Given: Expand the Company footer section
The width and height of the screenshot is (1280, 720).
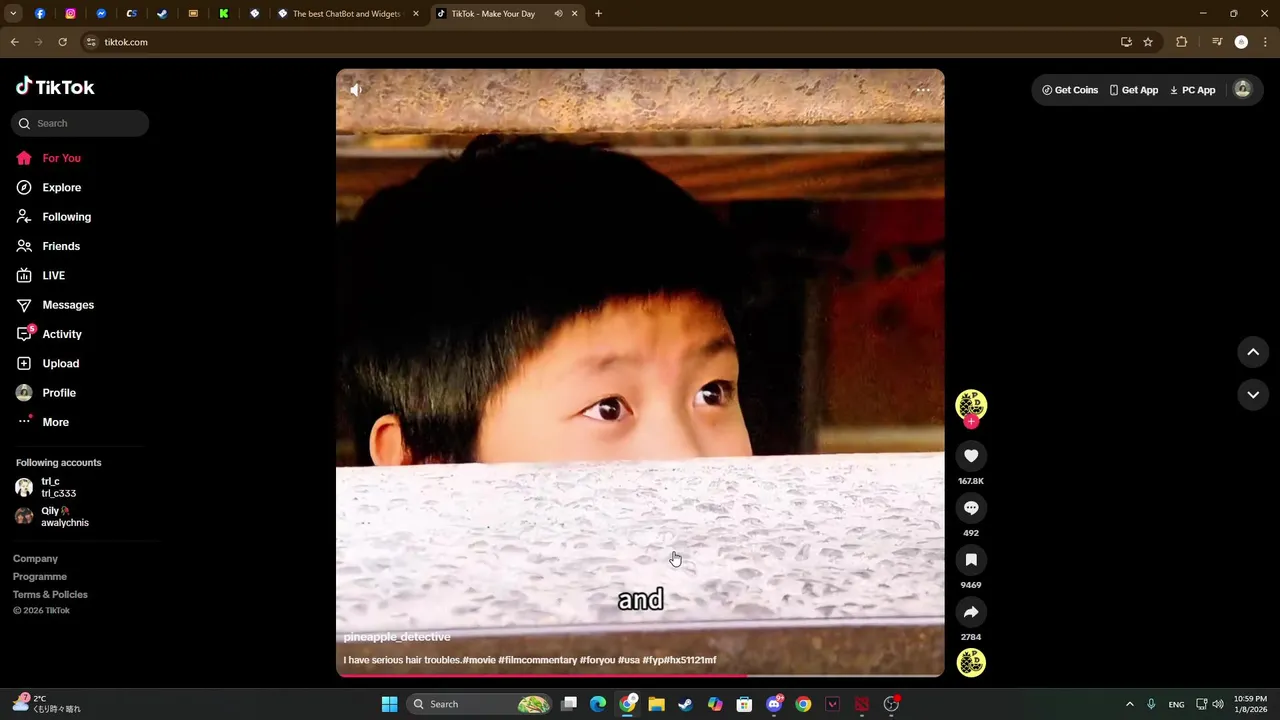Looking at the screenshot, I should (x=35, y=559).
